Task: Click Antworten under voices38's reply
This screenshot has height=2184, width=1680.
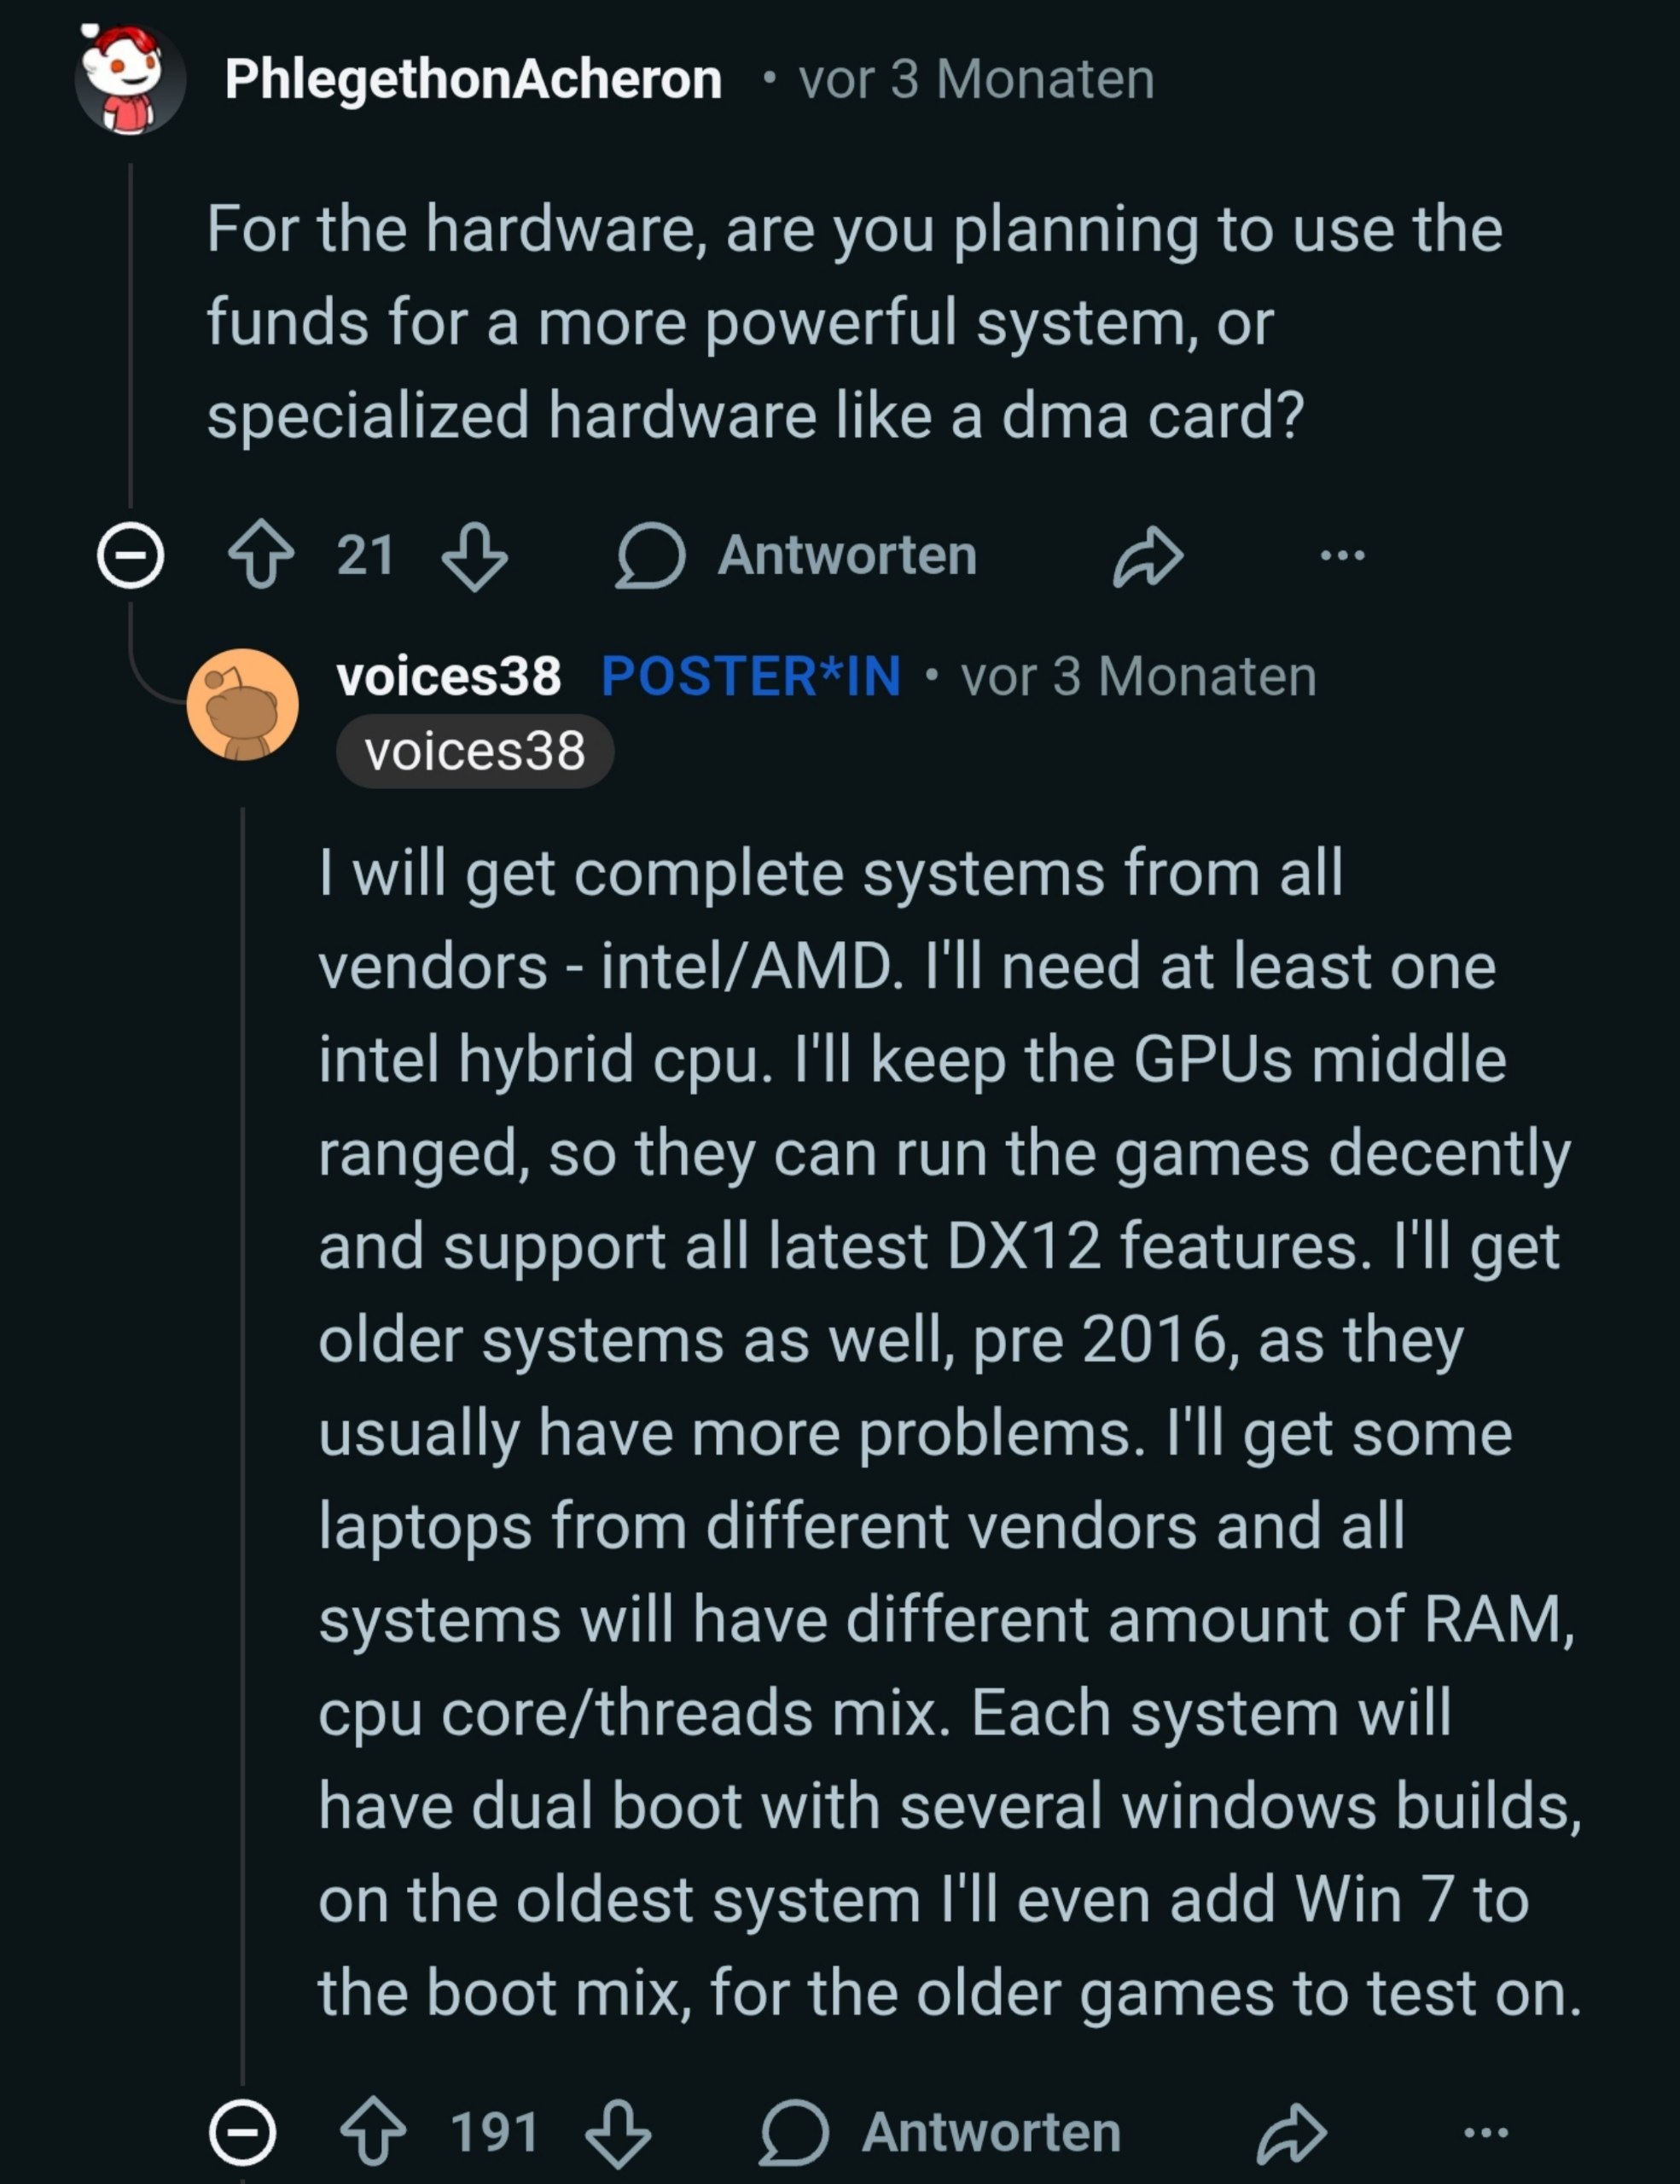Action: 942,2133
